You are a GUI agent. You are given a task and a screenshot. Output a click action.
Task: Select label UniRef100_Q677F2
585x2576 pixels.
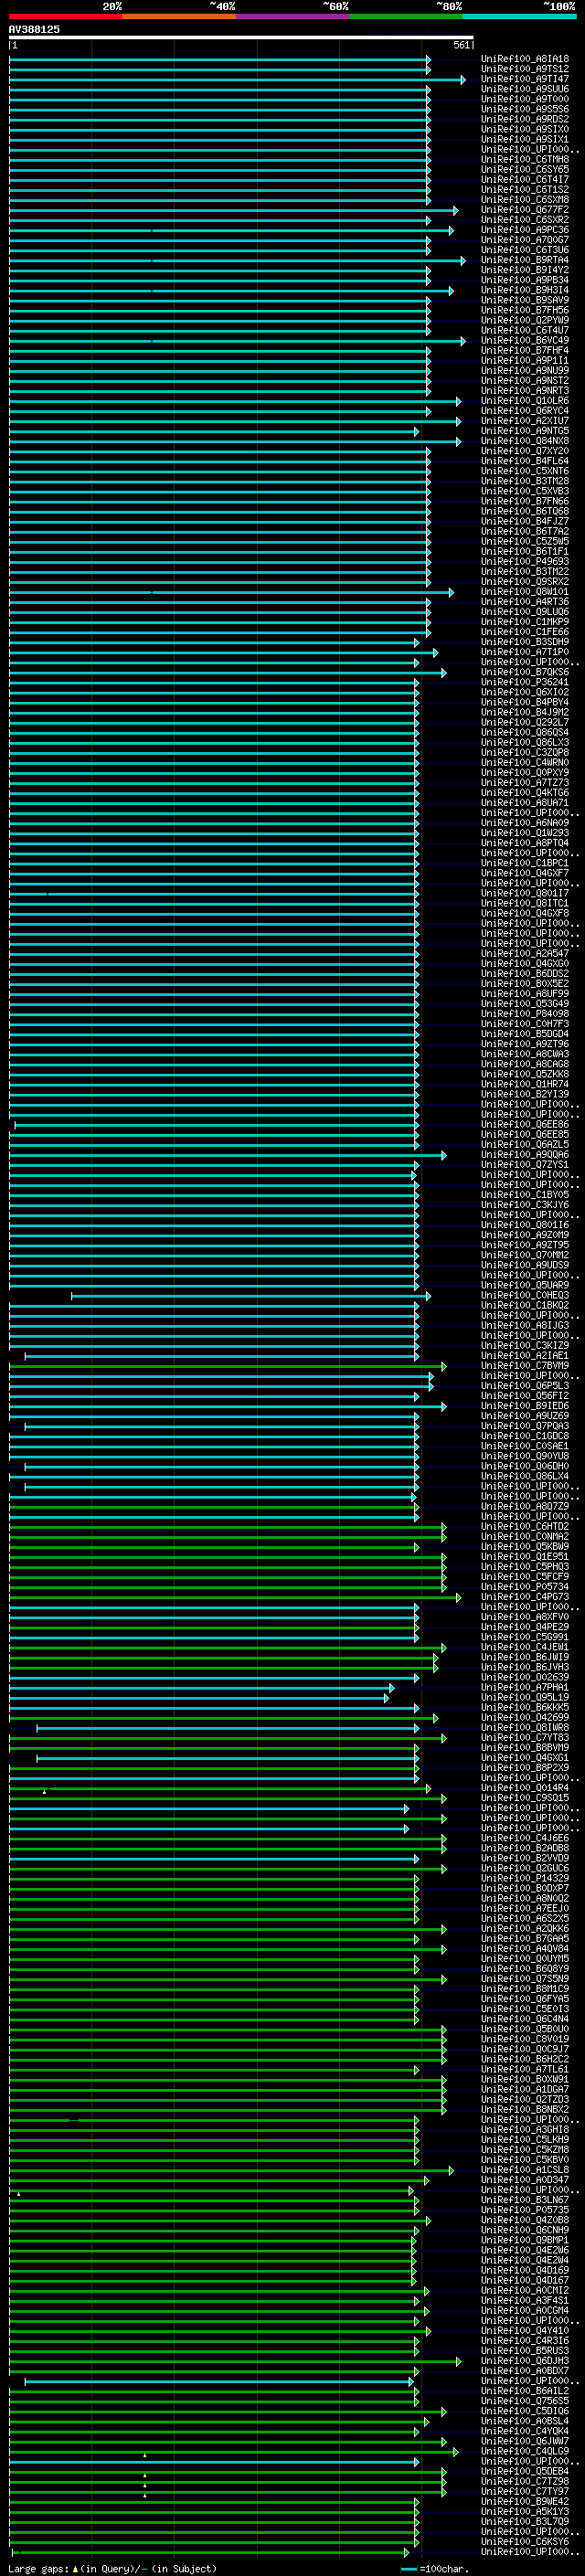525,210
